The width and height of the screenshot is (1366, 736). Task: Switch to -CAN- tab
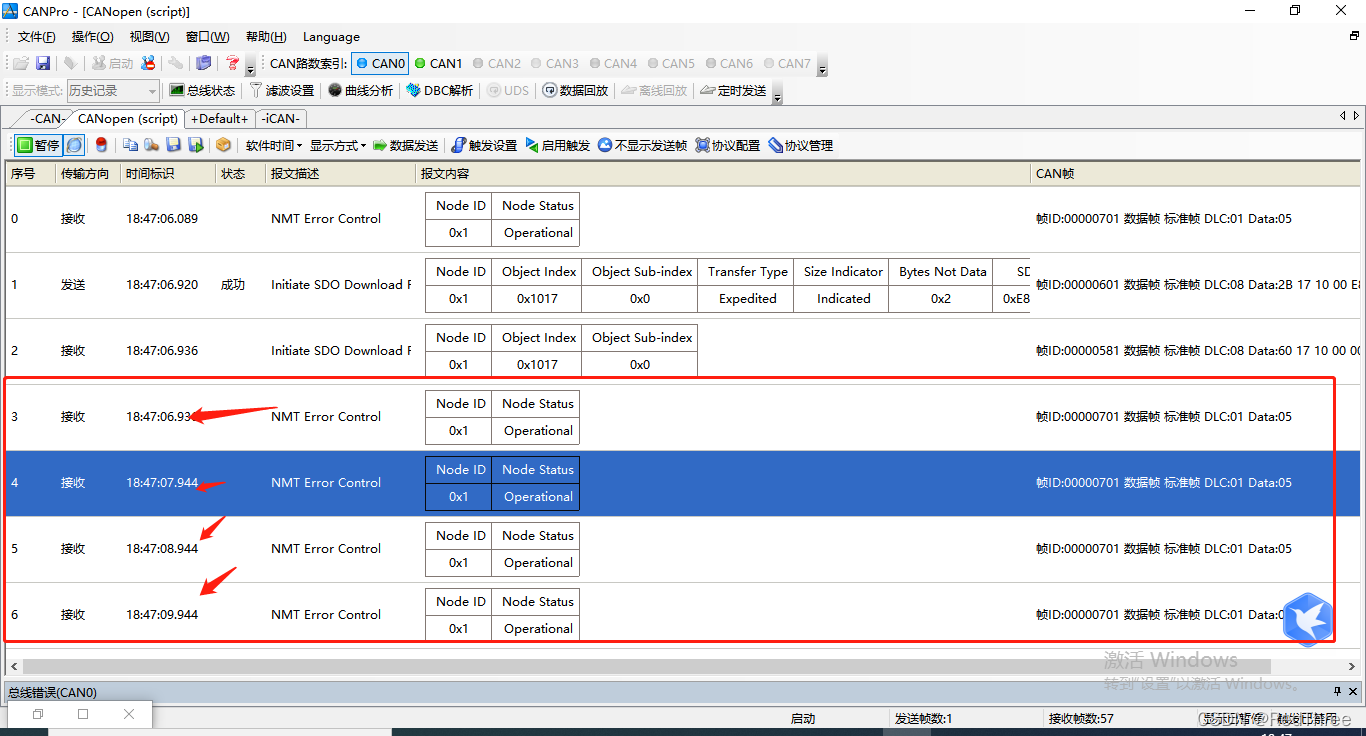coord(46,118)
